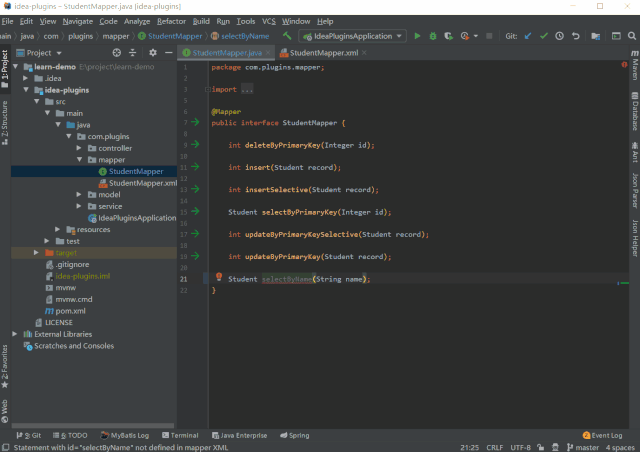This screenshot has height=452, width=640.
Task: Commit changes with Git checkmark icon
Action: [x=544, y=36]
